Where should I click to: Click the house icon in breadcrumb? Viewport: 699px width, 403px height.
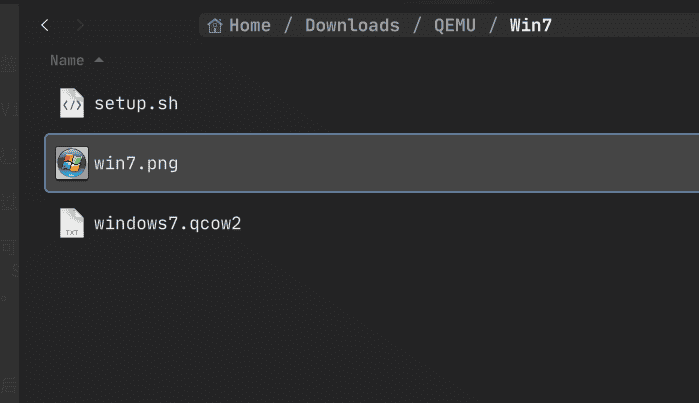tap(215, 25)
